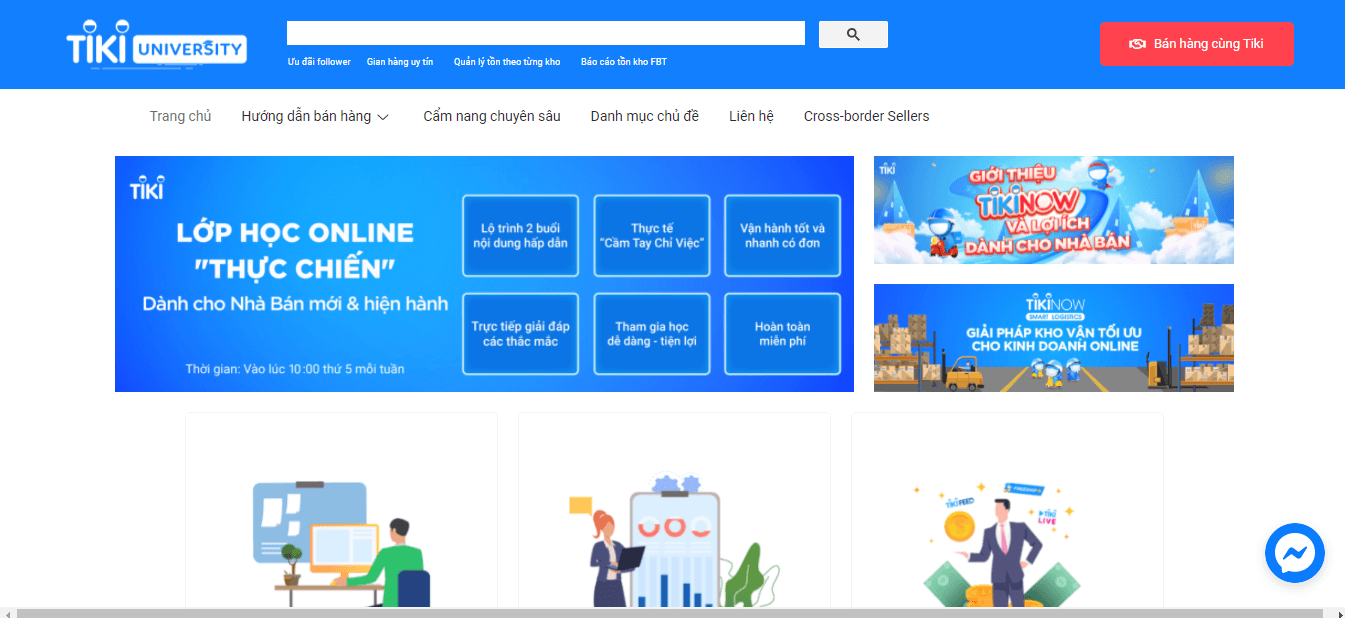Expand the Hướng dẫn bán hàng chevron
Viewport: 1345px width, 618px height.
pyautogui.click(x=383, y=117)
